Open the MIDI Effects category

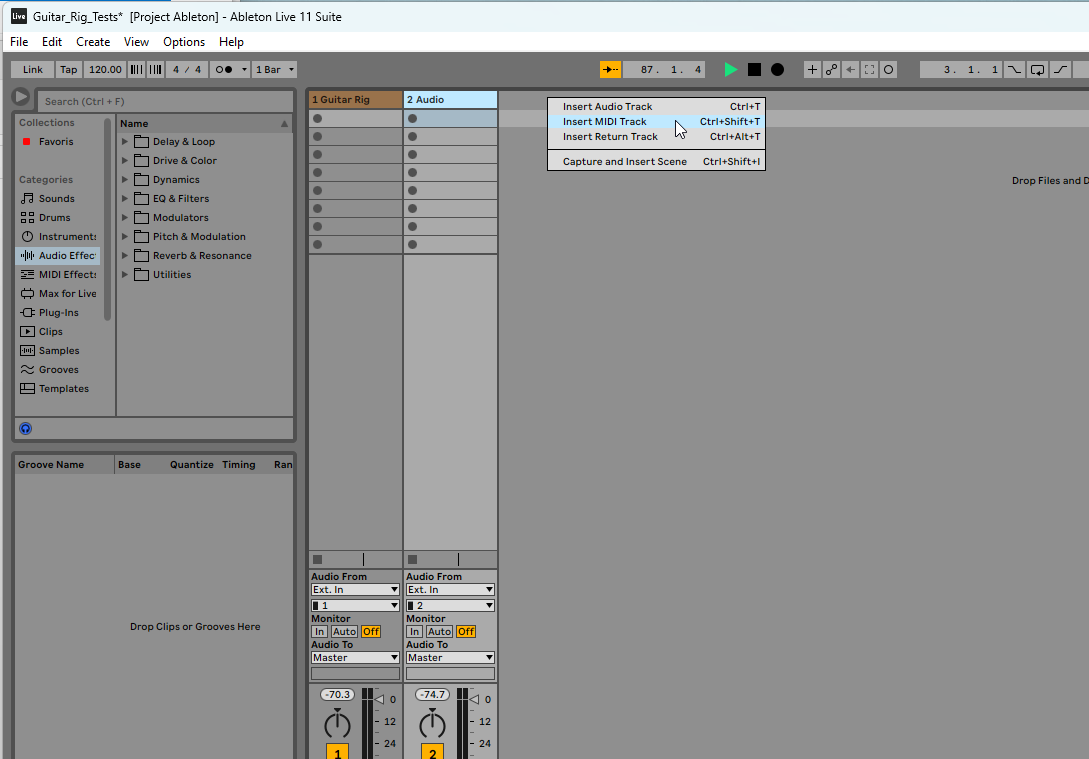pos(58,274)
